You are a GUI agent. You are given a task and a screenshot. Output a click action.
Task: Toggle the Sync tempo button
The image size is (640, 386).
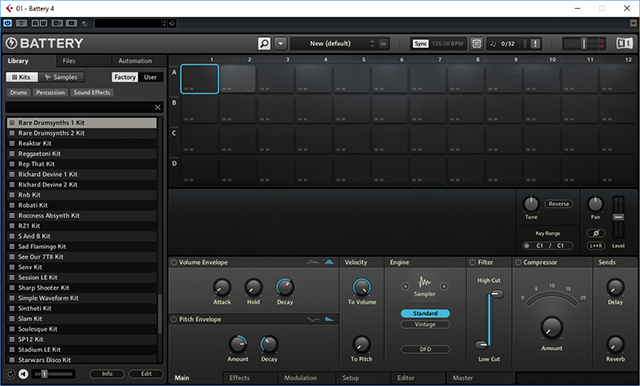pos(420,44)
